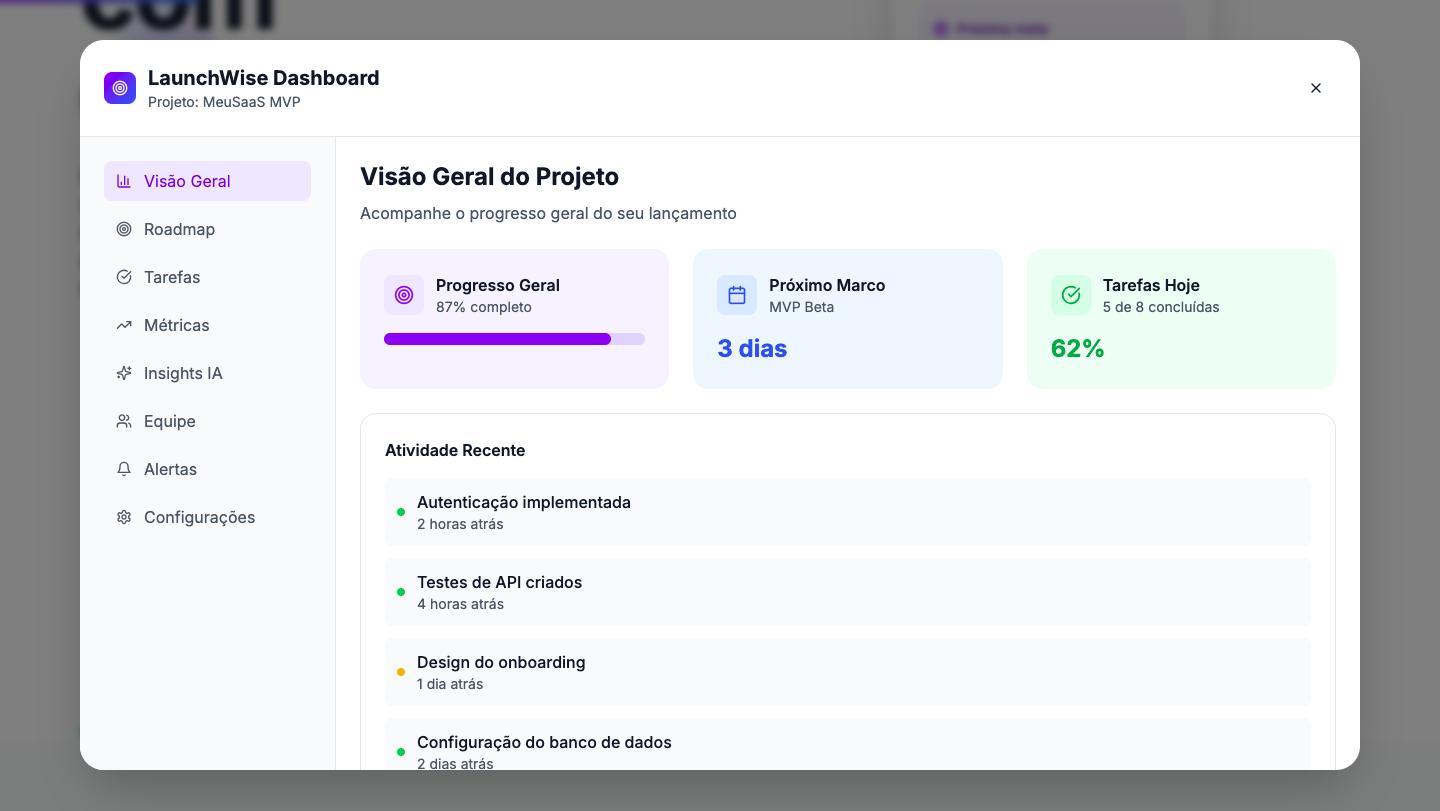1440x811 pixels.
Task: Go to the Tarefas section
Action: 207,277
